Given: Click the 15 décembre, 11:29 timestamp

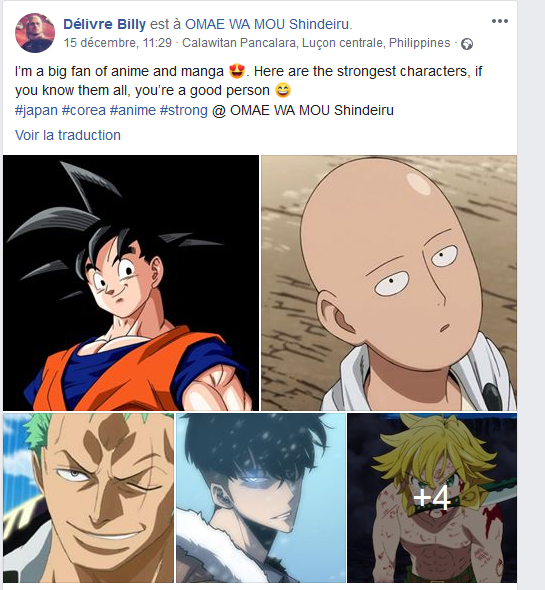Looking at the screenshot, I should point(117,43).
